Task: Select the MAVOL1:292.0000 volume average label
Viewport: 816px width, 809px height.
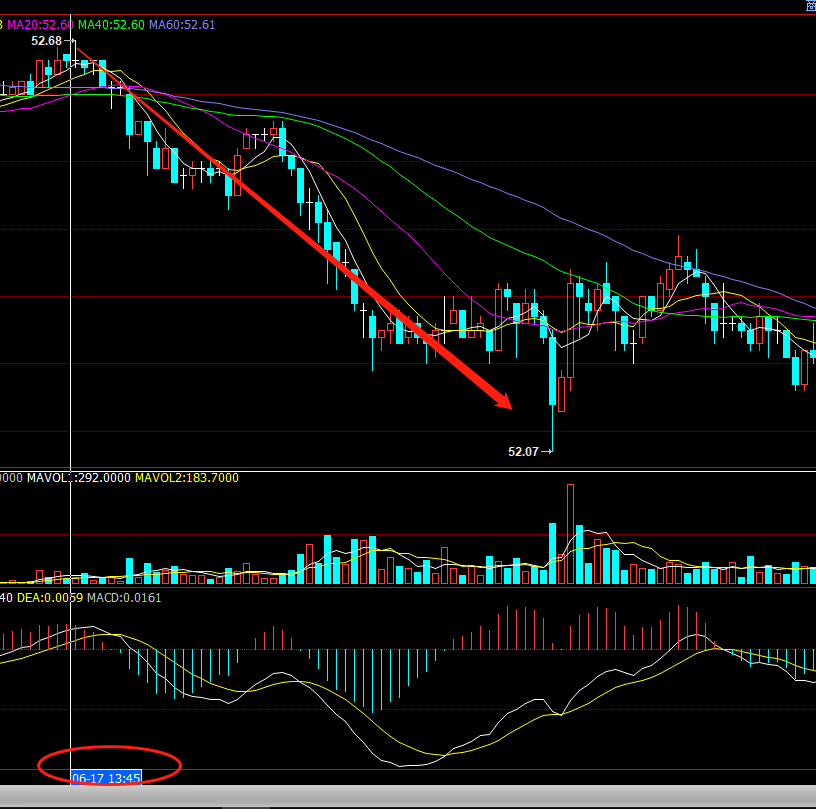Action: coord(79,478)
